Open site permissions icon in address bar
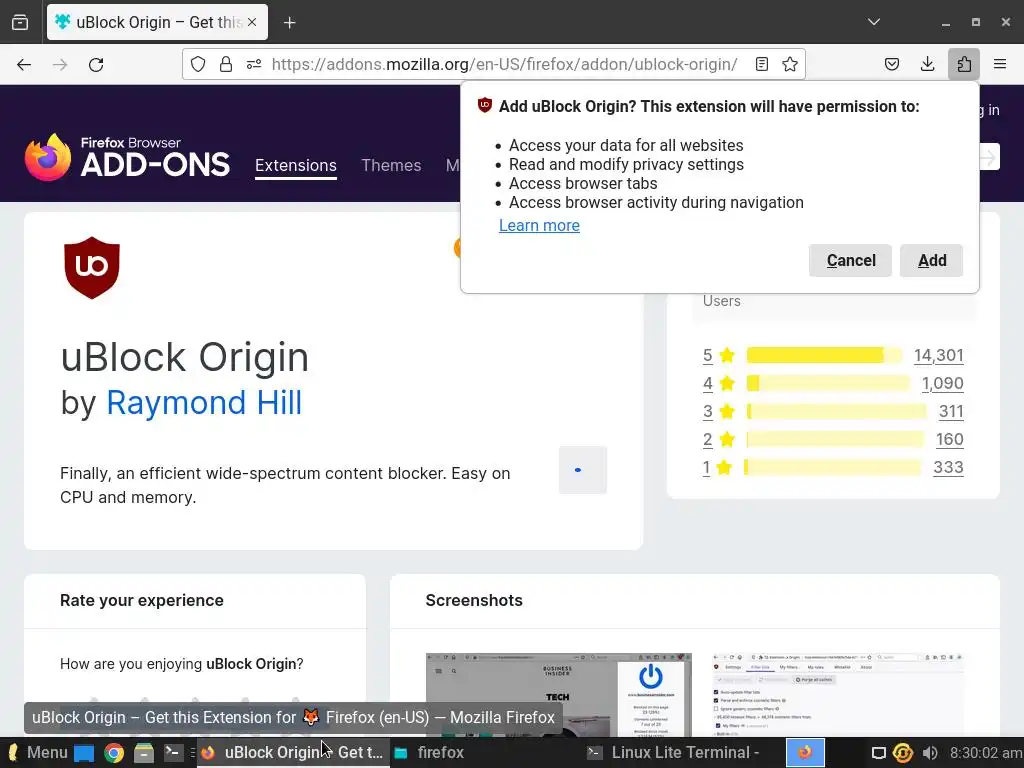 [x=254, y=64]
